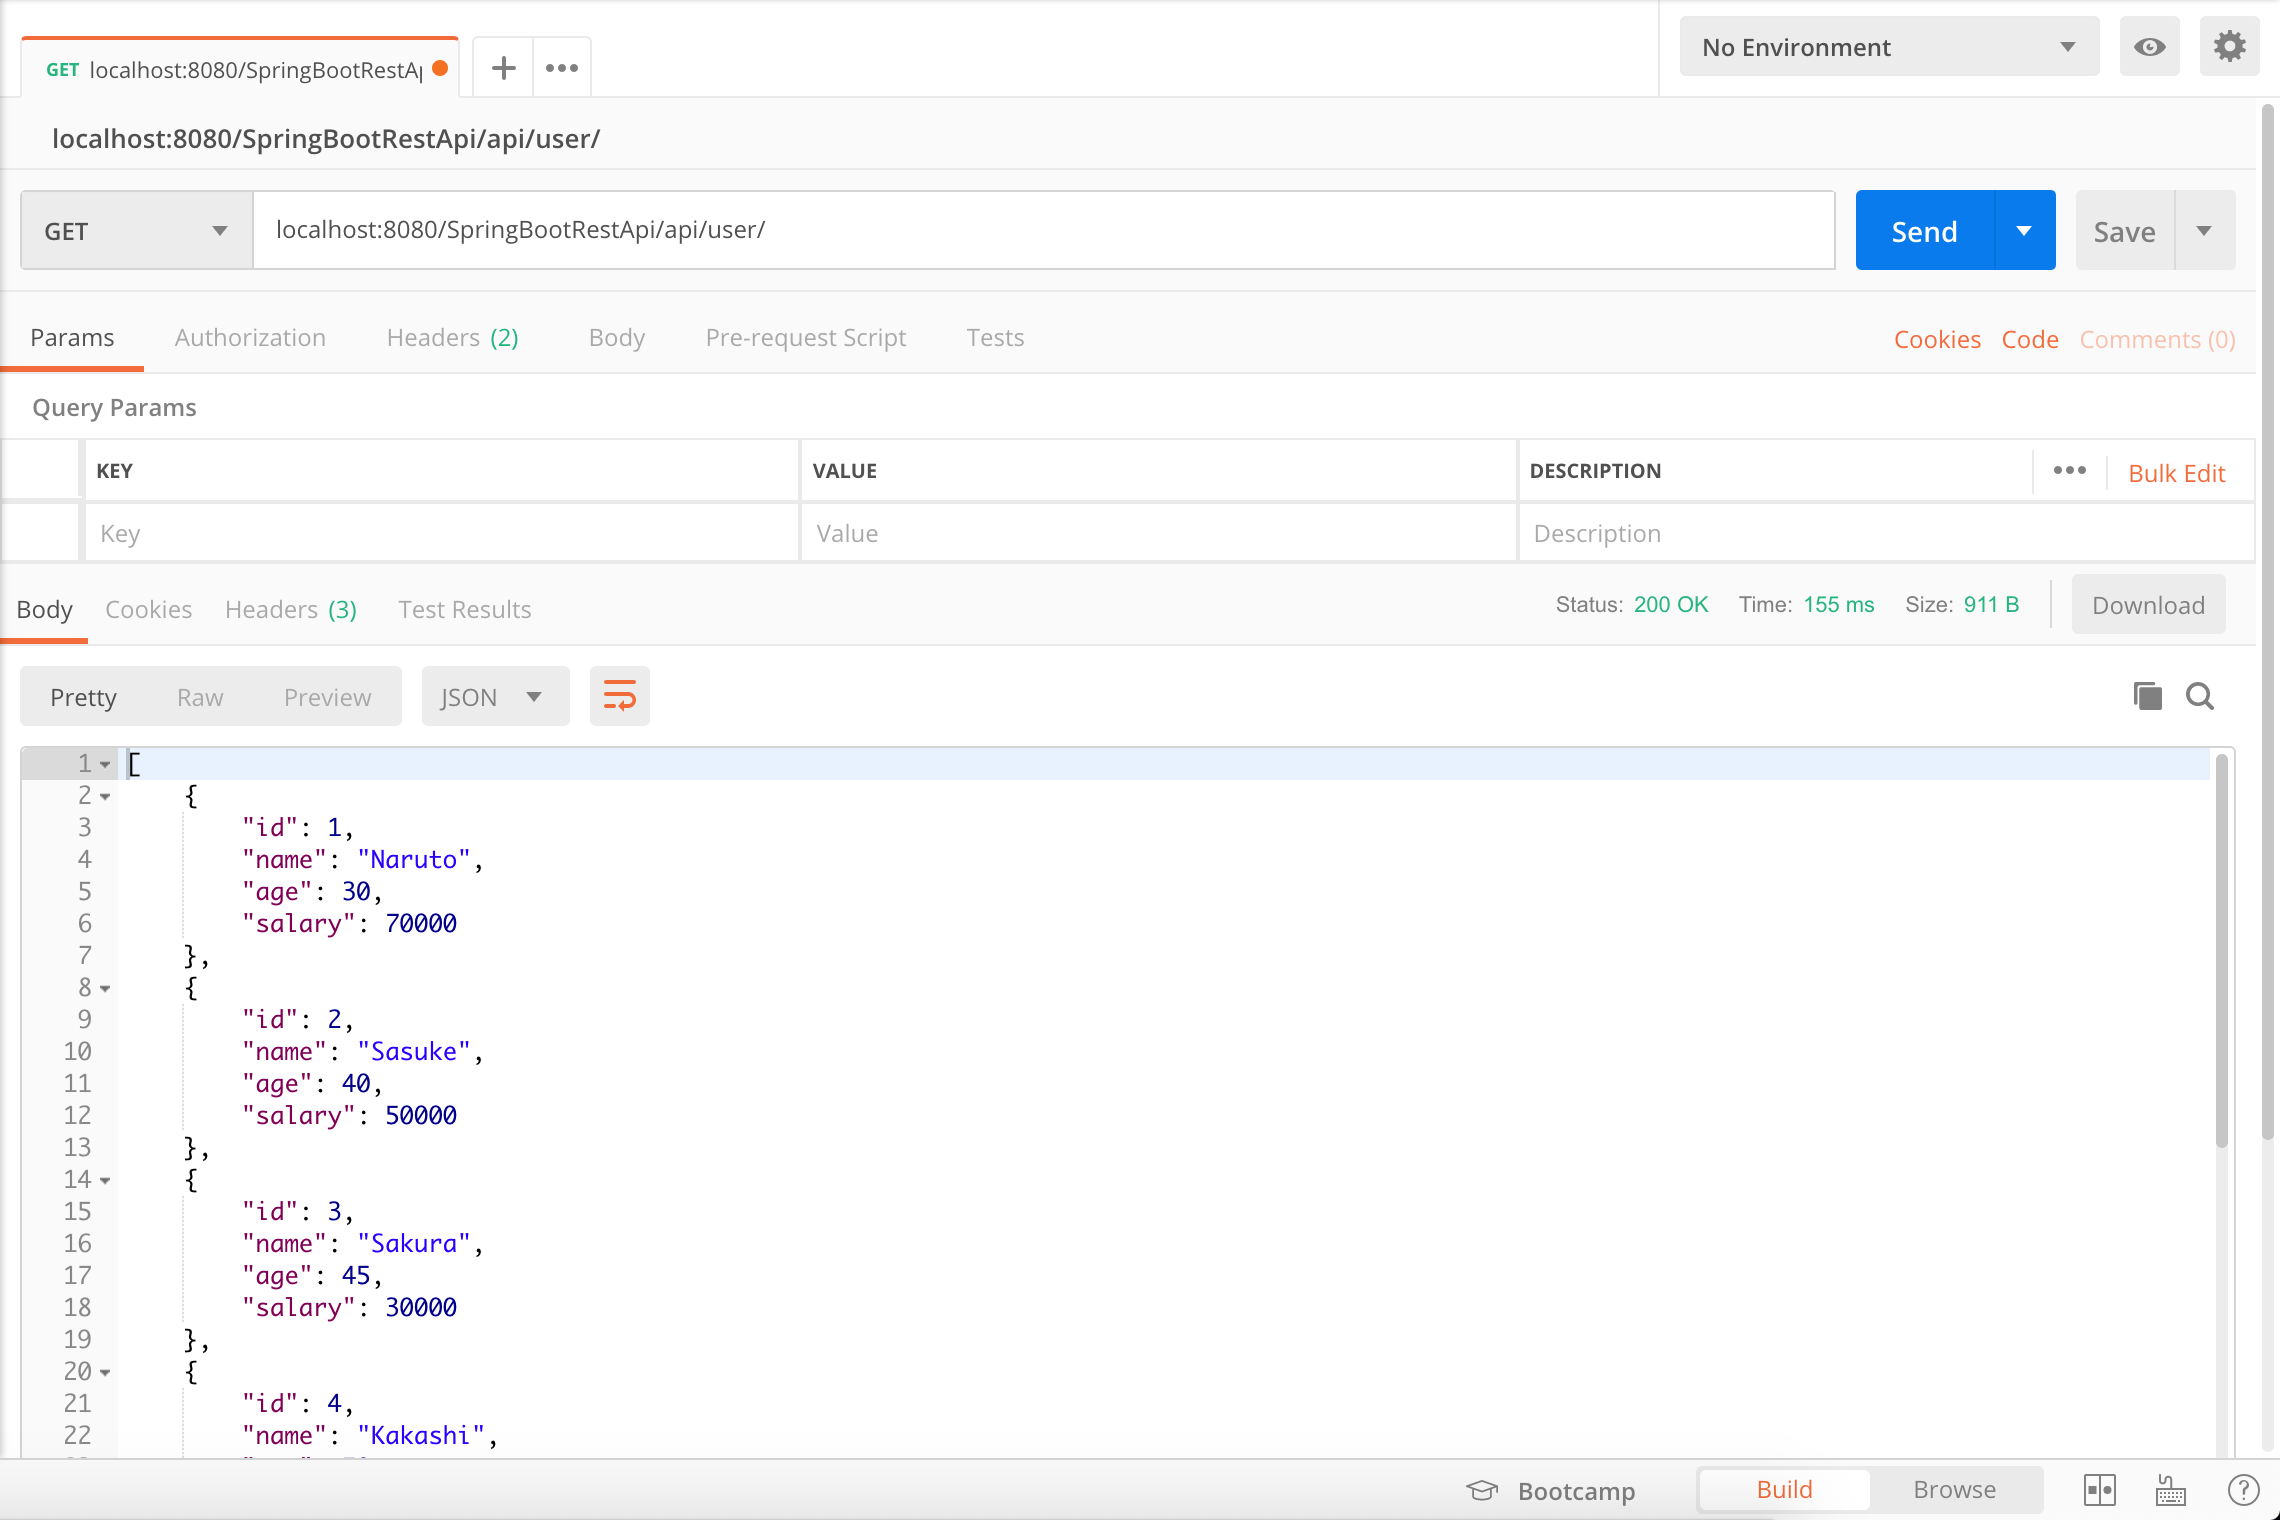
Task: Expand the GET method dropdown selector
Action: click(x=215, y=229)
